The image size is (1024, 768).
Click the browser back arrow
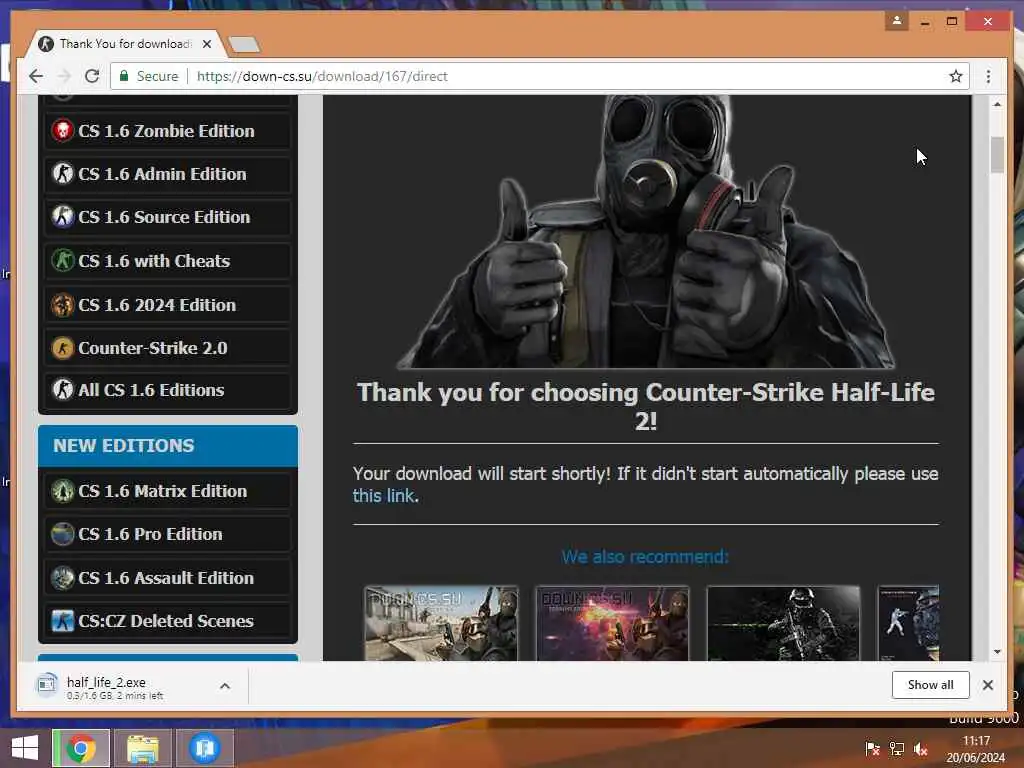coord(36,76)
